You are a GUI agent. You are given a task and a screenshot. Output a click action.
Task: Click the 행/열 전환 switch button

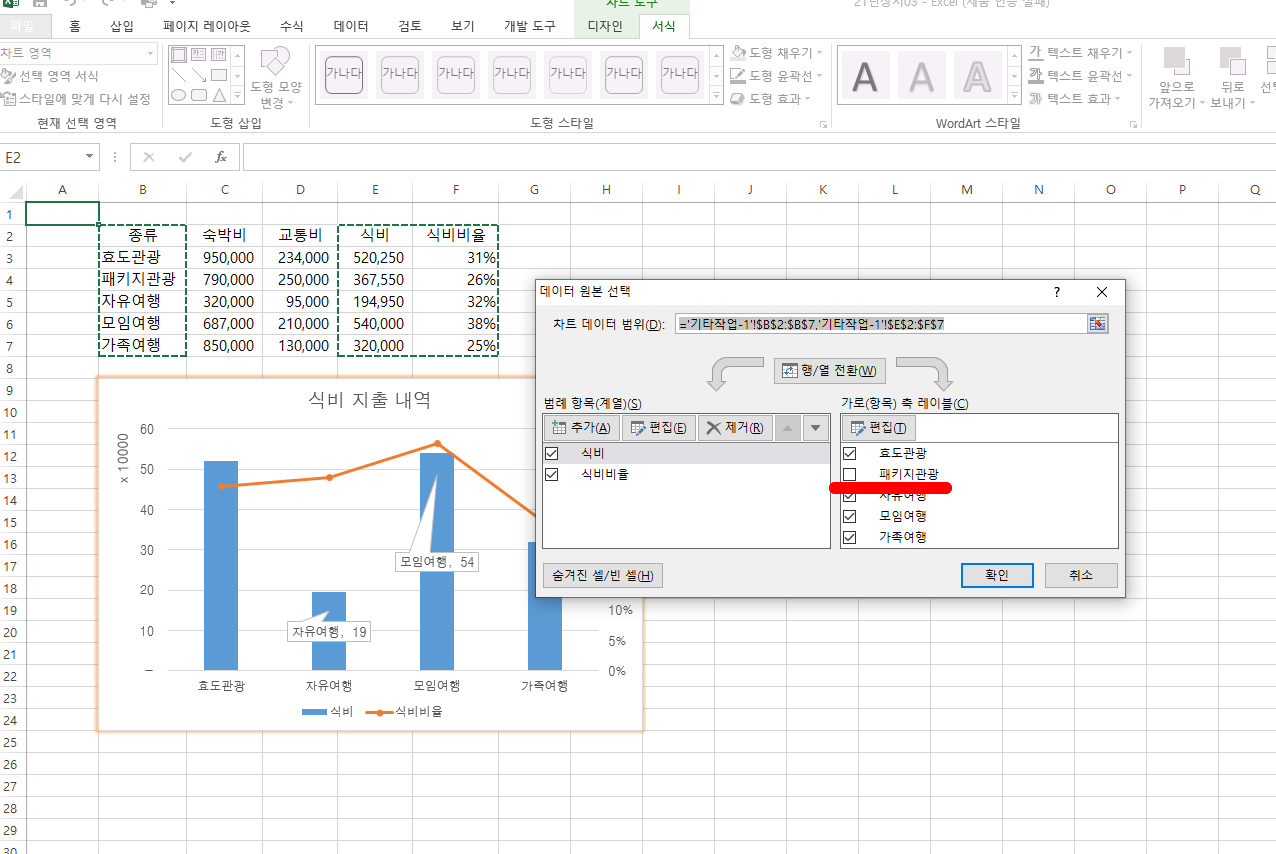829,371
